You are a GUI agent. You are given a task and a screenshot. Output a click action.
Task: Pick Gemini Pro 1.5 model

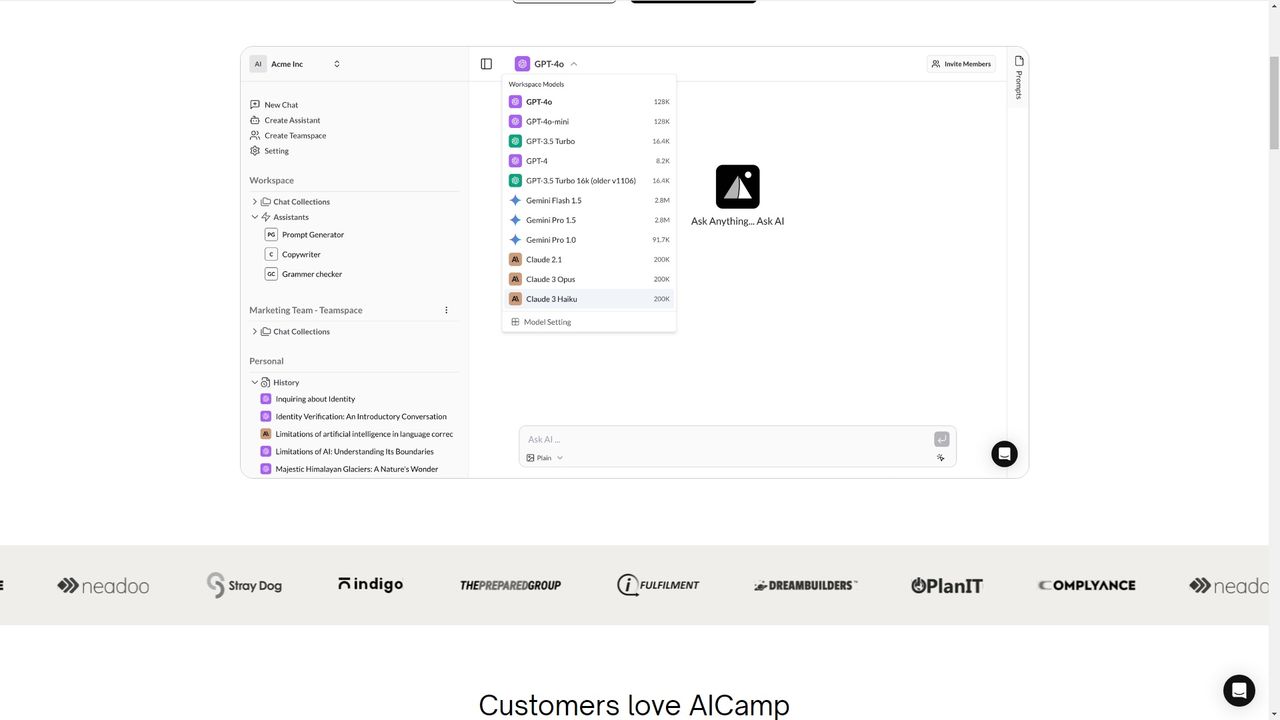[x=589, y=220]
